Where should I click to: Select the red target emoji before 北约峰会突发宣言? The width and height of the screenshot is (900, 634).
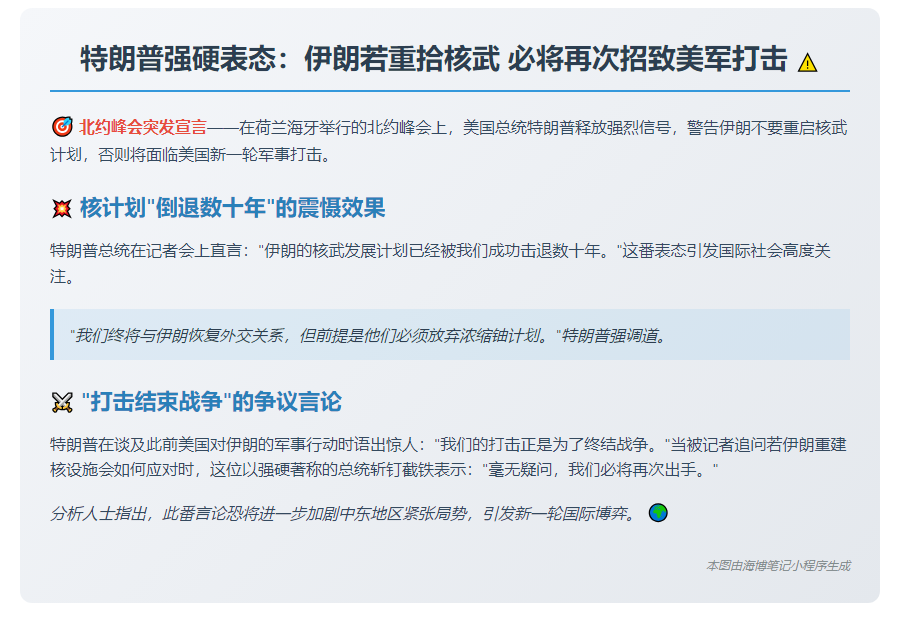coord(64,125)
